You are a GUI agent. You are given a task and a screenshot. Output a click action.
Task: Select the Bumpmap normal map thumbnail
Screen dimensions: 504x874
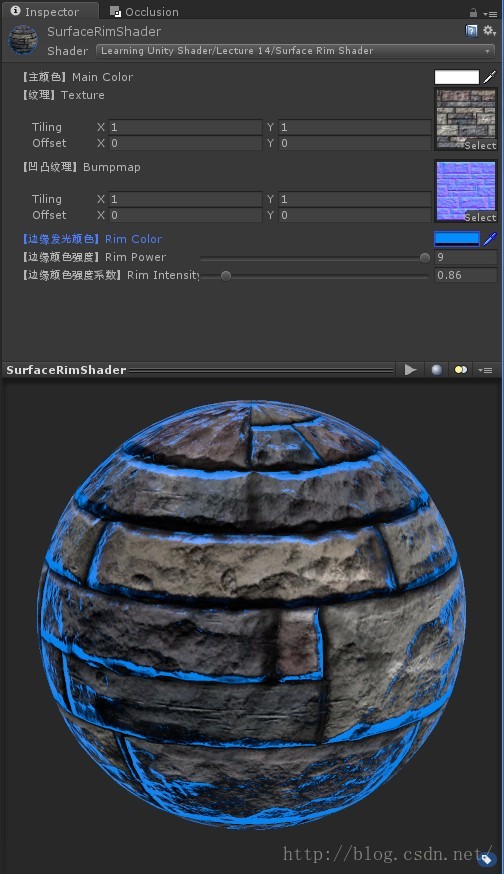point(466,191)
